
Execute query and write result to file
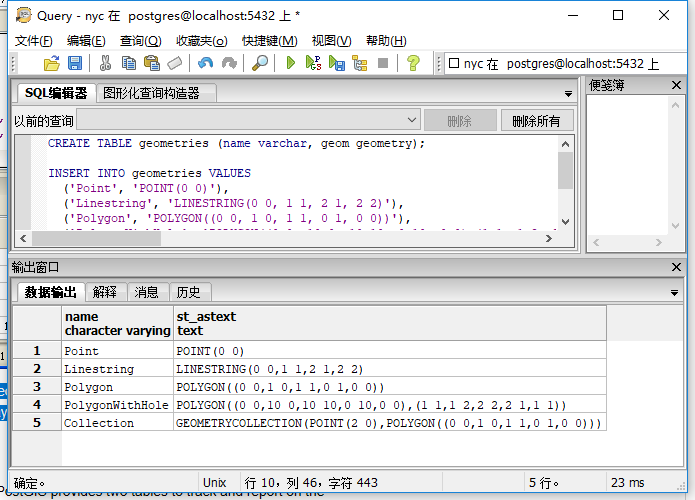(337, 63)
